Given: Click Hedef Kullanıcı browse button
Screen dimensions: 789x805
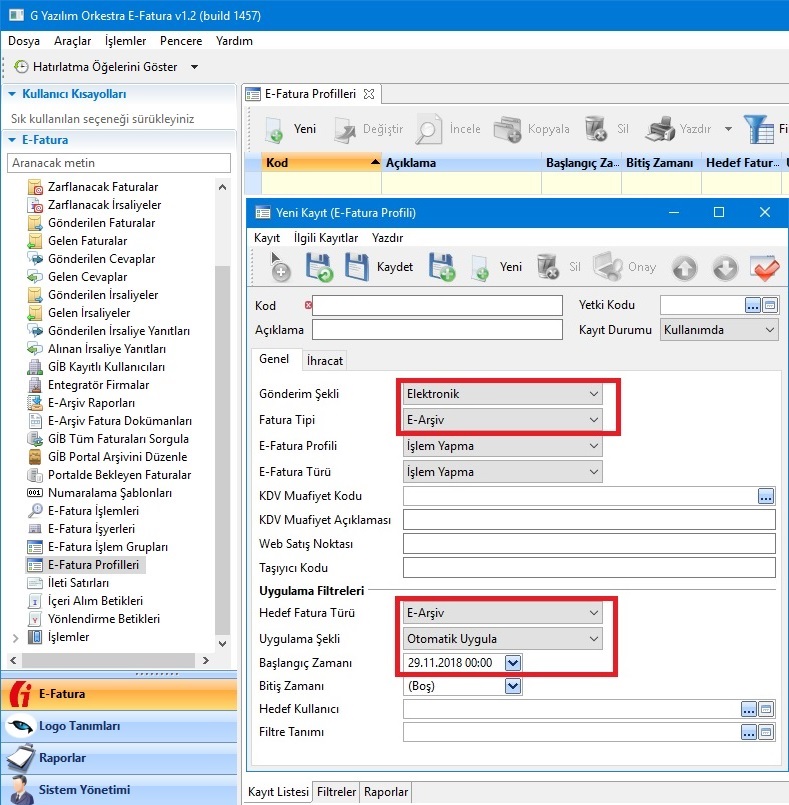Looking at the screenshot, I should click(x=749, y=709).
